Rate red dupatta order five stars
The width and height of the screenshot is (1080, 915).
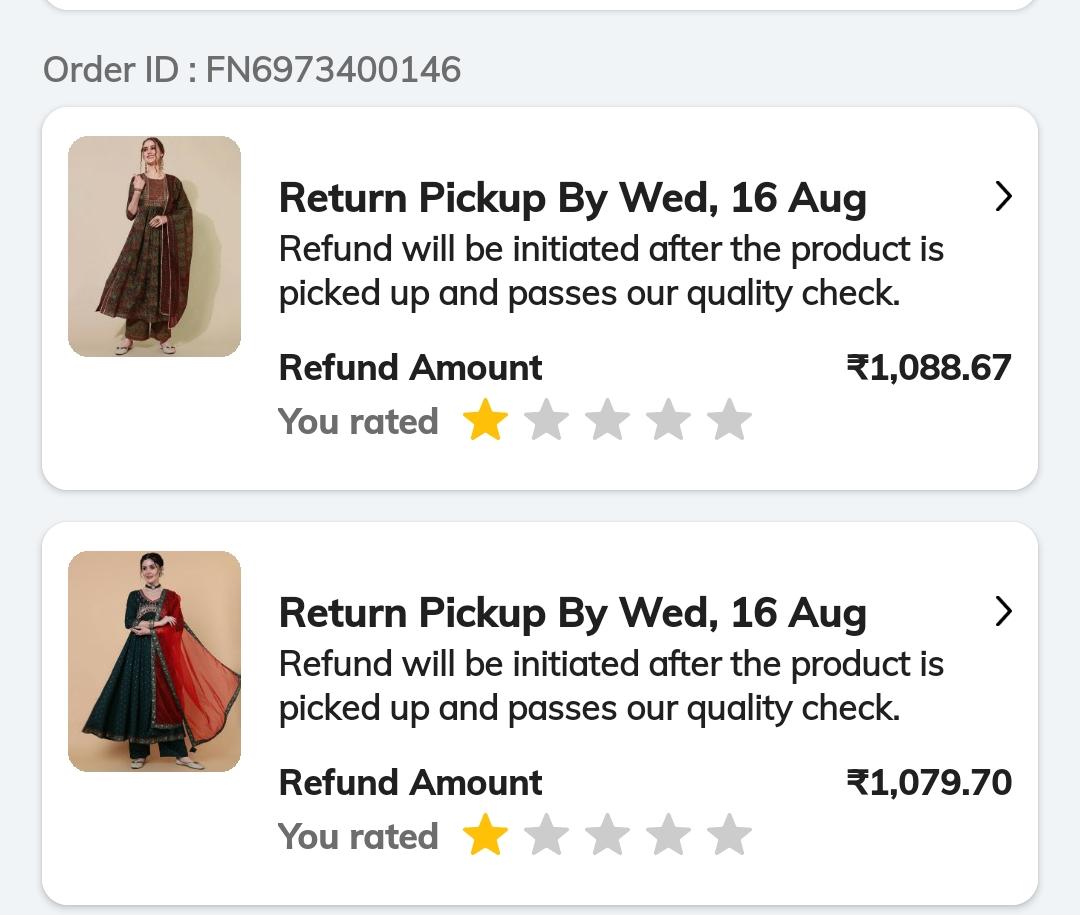coord(729,835)
